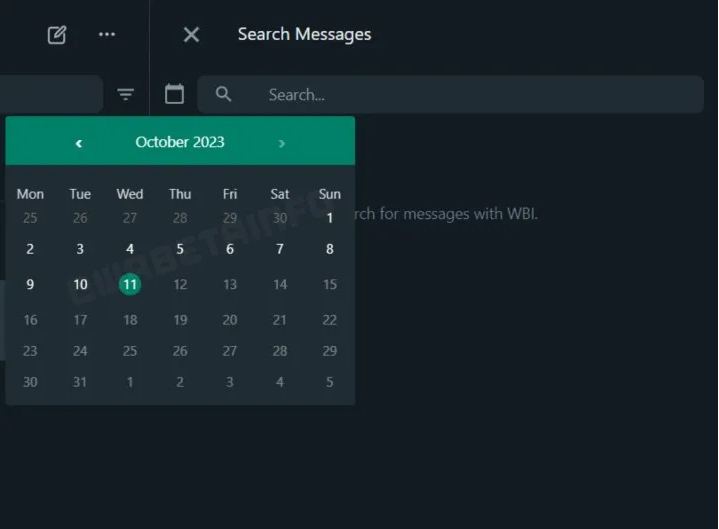The height and width of the screenshot is (529, 719).
Task: Select October 10 in the calendar
Action: 80,285
